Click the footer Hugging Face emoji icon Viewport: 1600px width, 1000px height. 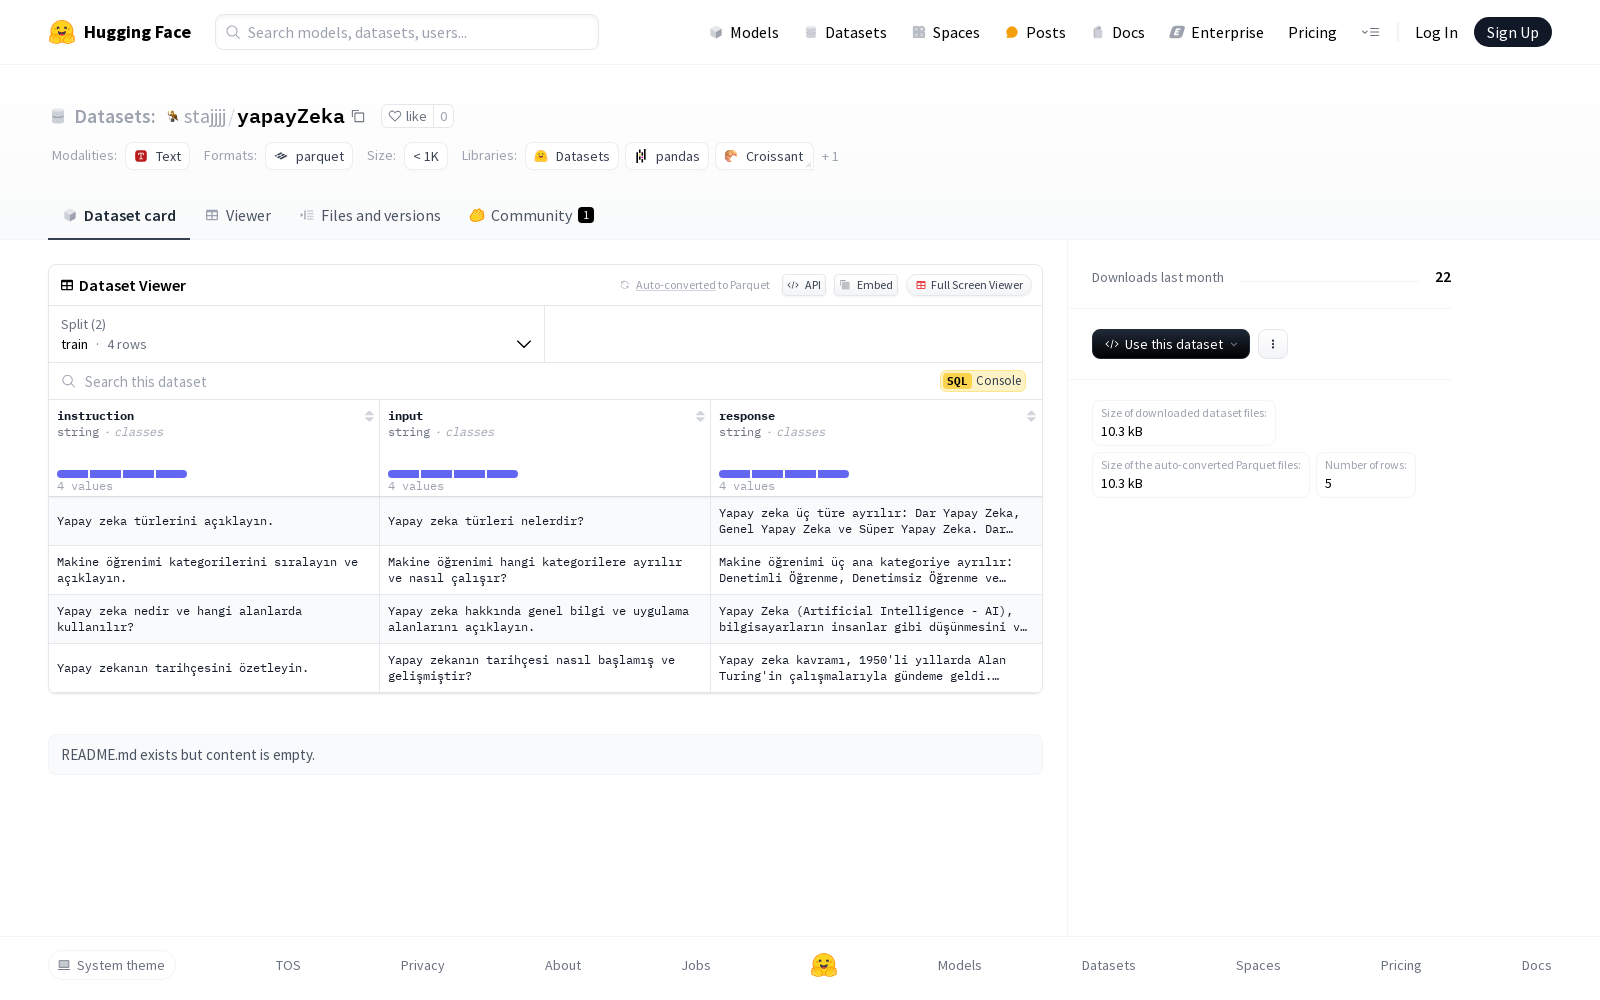[824, 965]
